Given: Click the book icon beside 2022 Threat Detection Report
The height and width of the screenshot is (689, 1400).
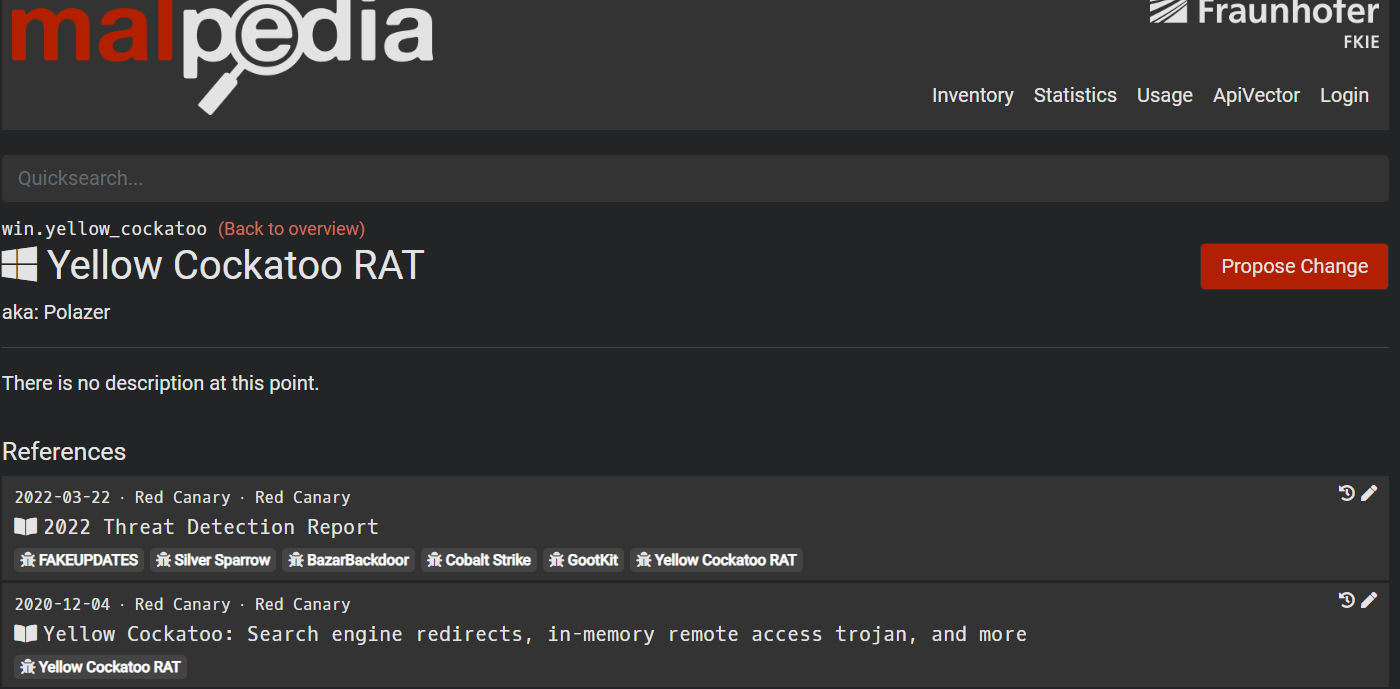Looking at the screenshot, I should pyautogui.click(x=26, y=526).
